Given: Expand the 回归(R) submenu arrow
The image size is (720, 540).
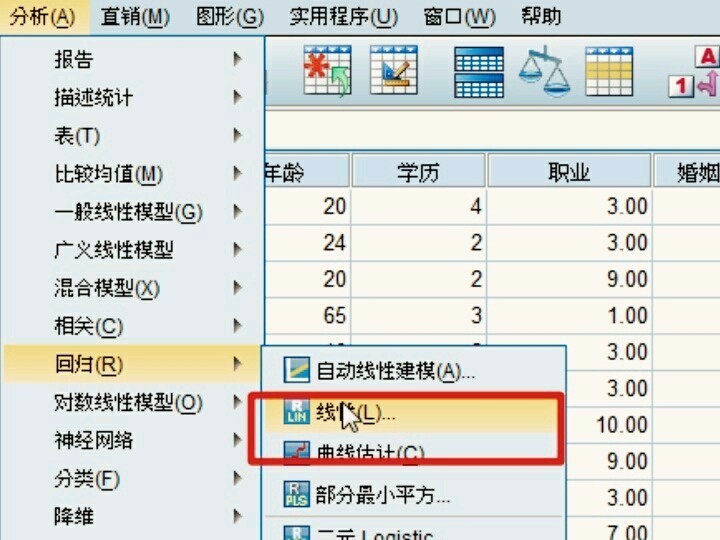Looking at the screenshot, I should click(x=237, y=364).
